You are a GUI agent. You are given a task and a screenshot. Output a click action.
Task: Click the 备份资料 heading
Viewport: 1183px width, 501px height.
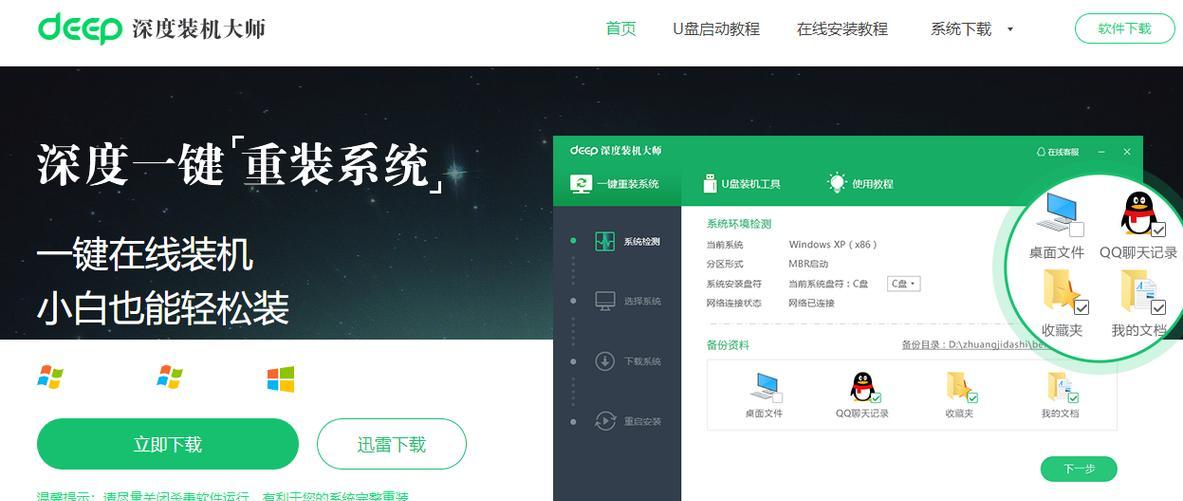(727, 345)
